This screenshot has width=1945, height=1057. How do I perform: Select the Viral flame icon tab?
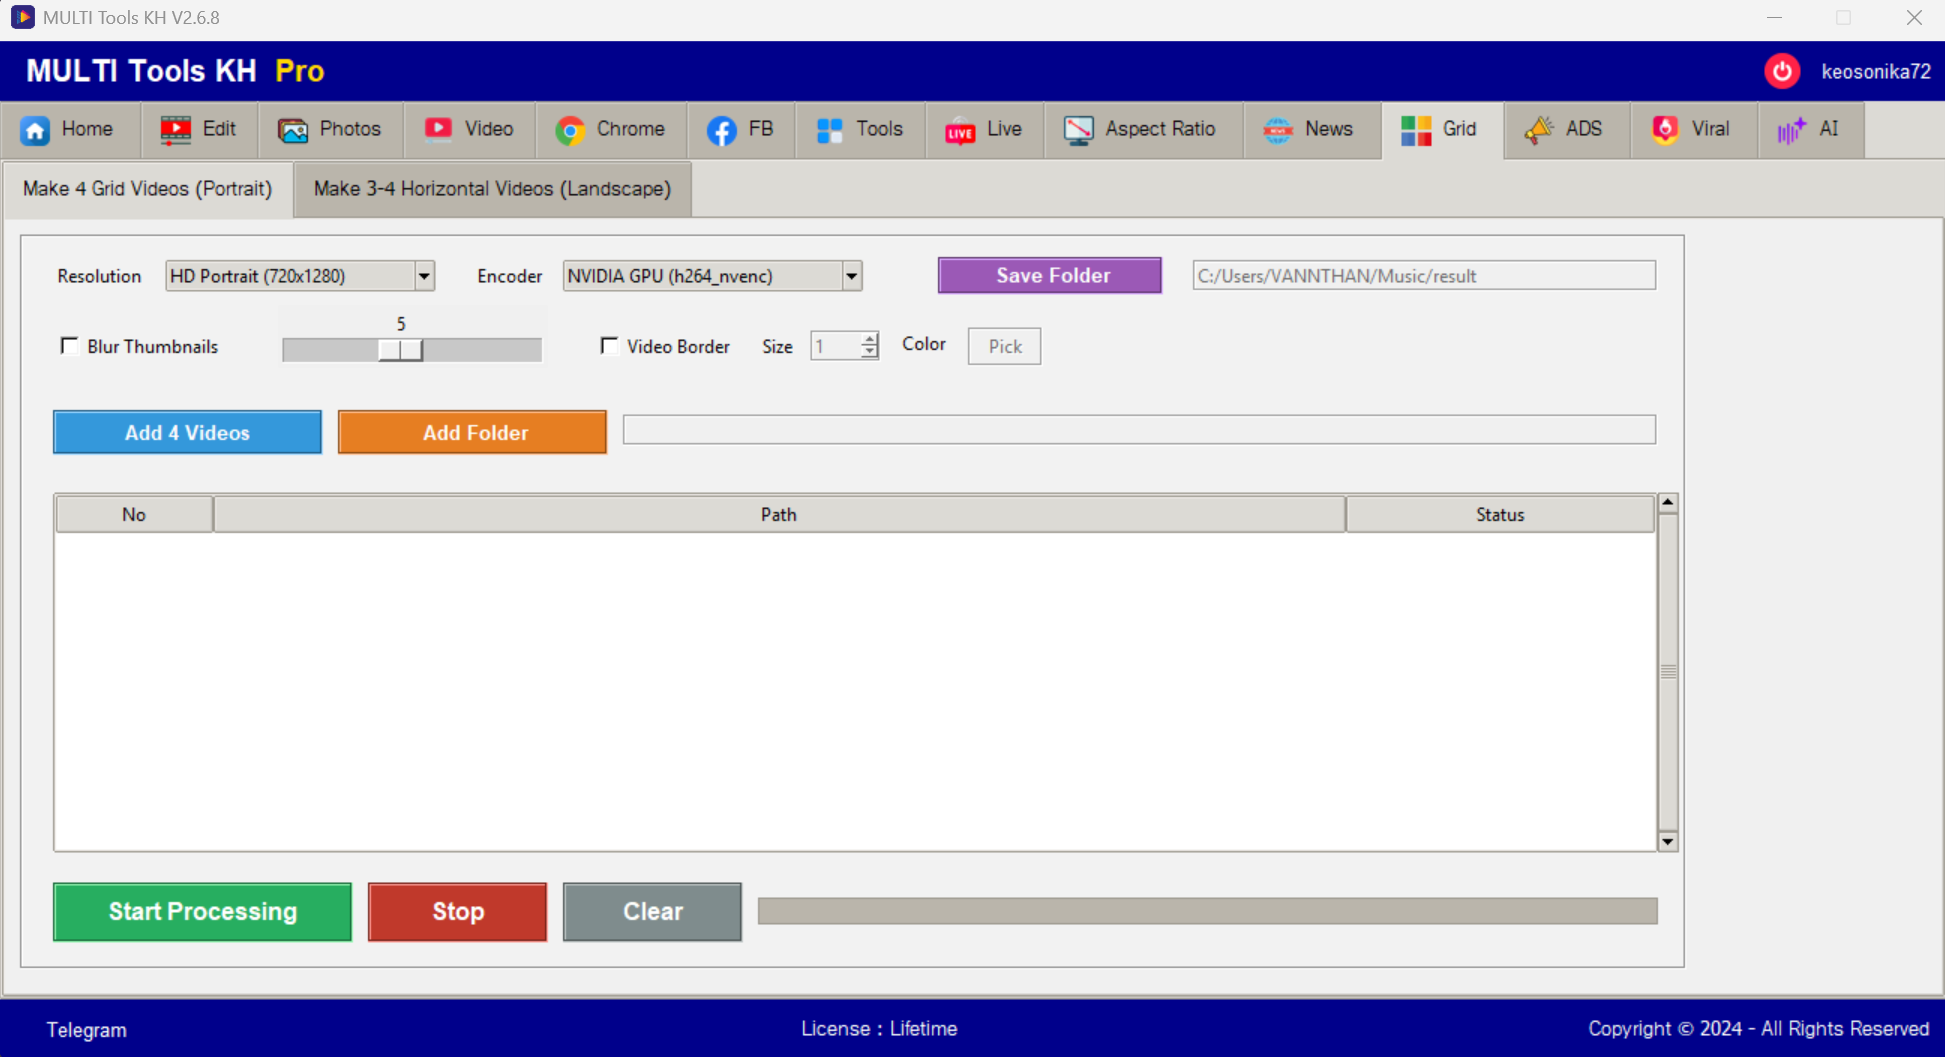(1665, 130)
